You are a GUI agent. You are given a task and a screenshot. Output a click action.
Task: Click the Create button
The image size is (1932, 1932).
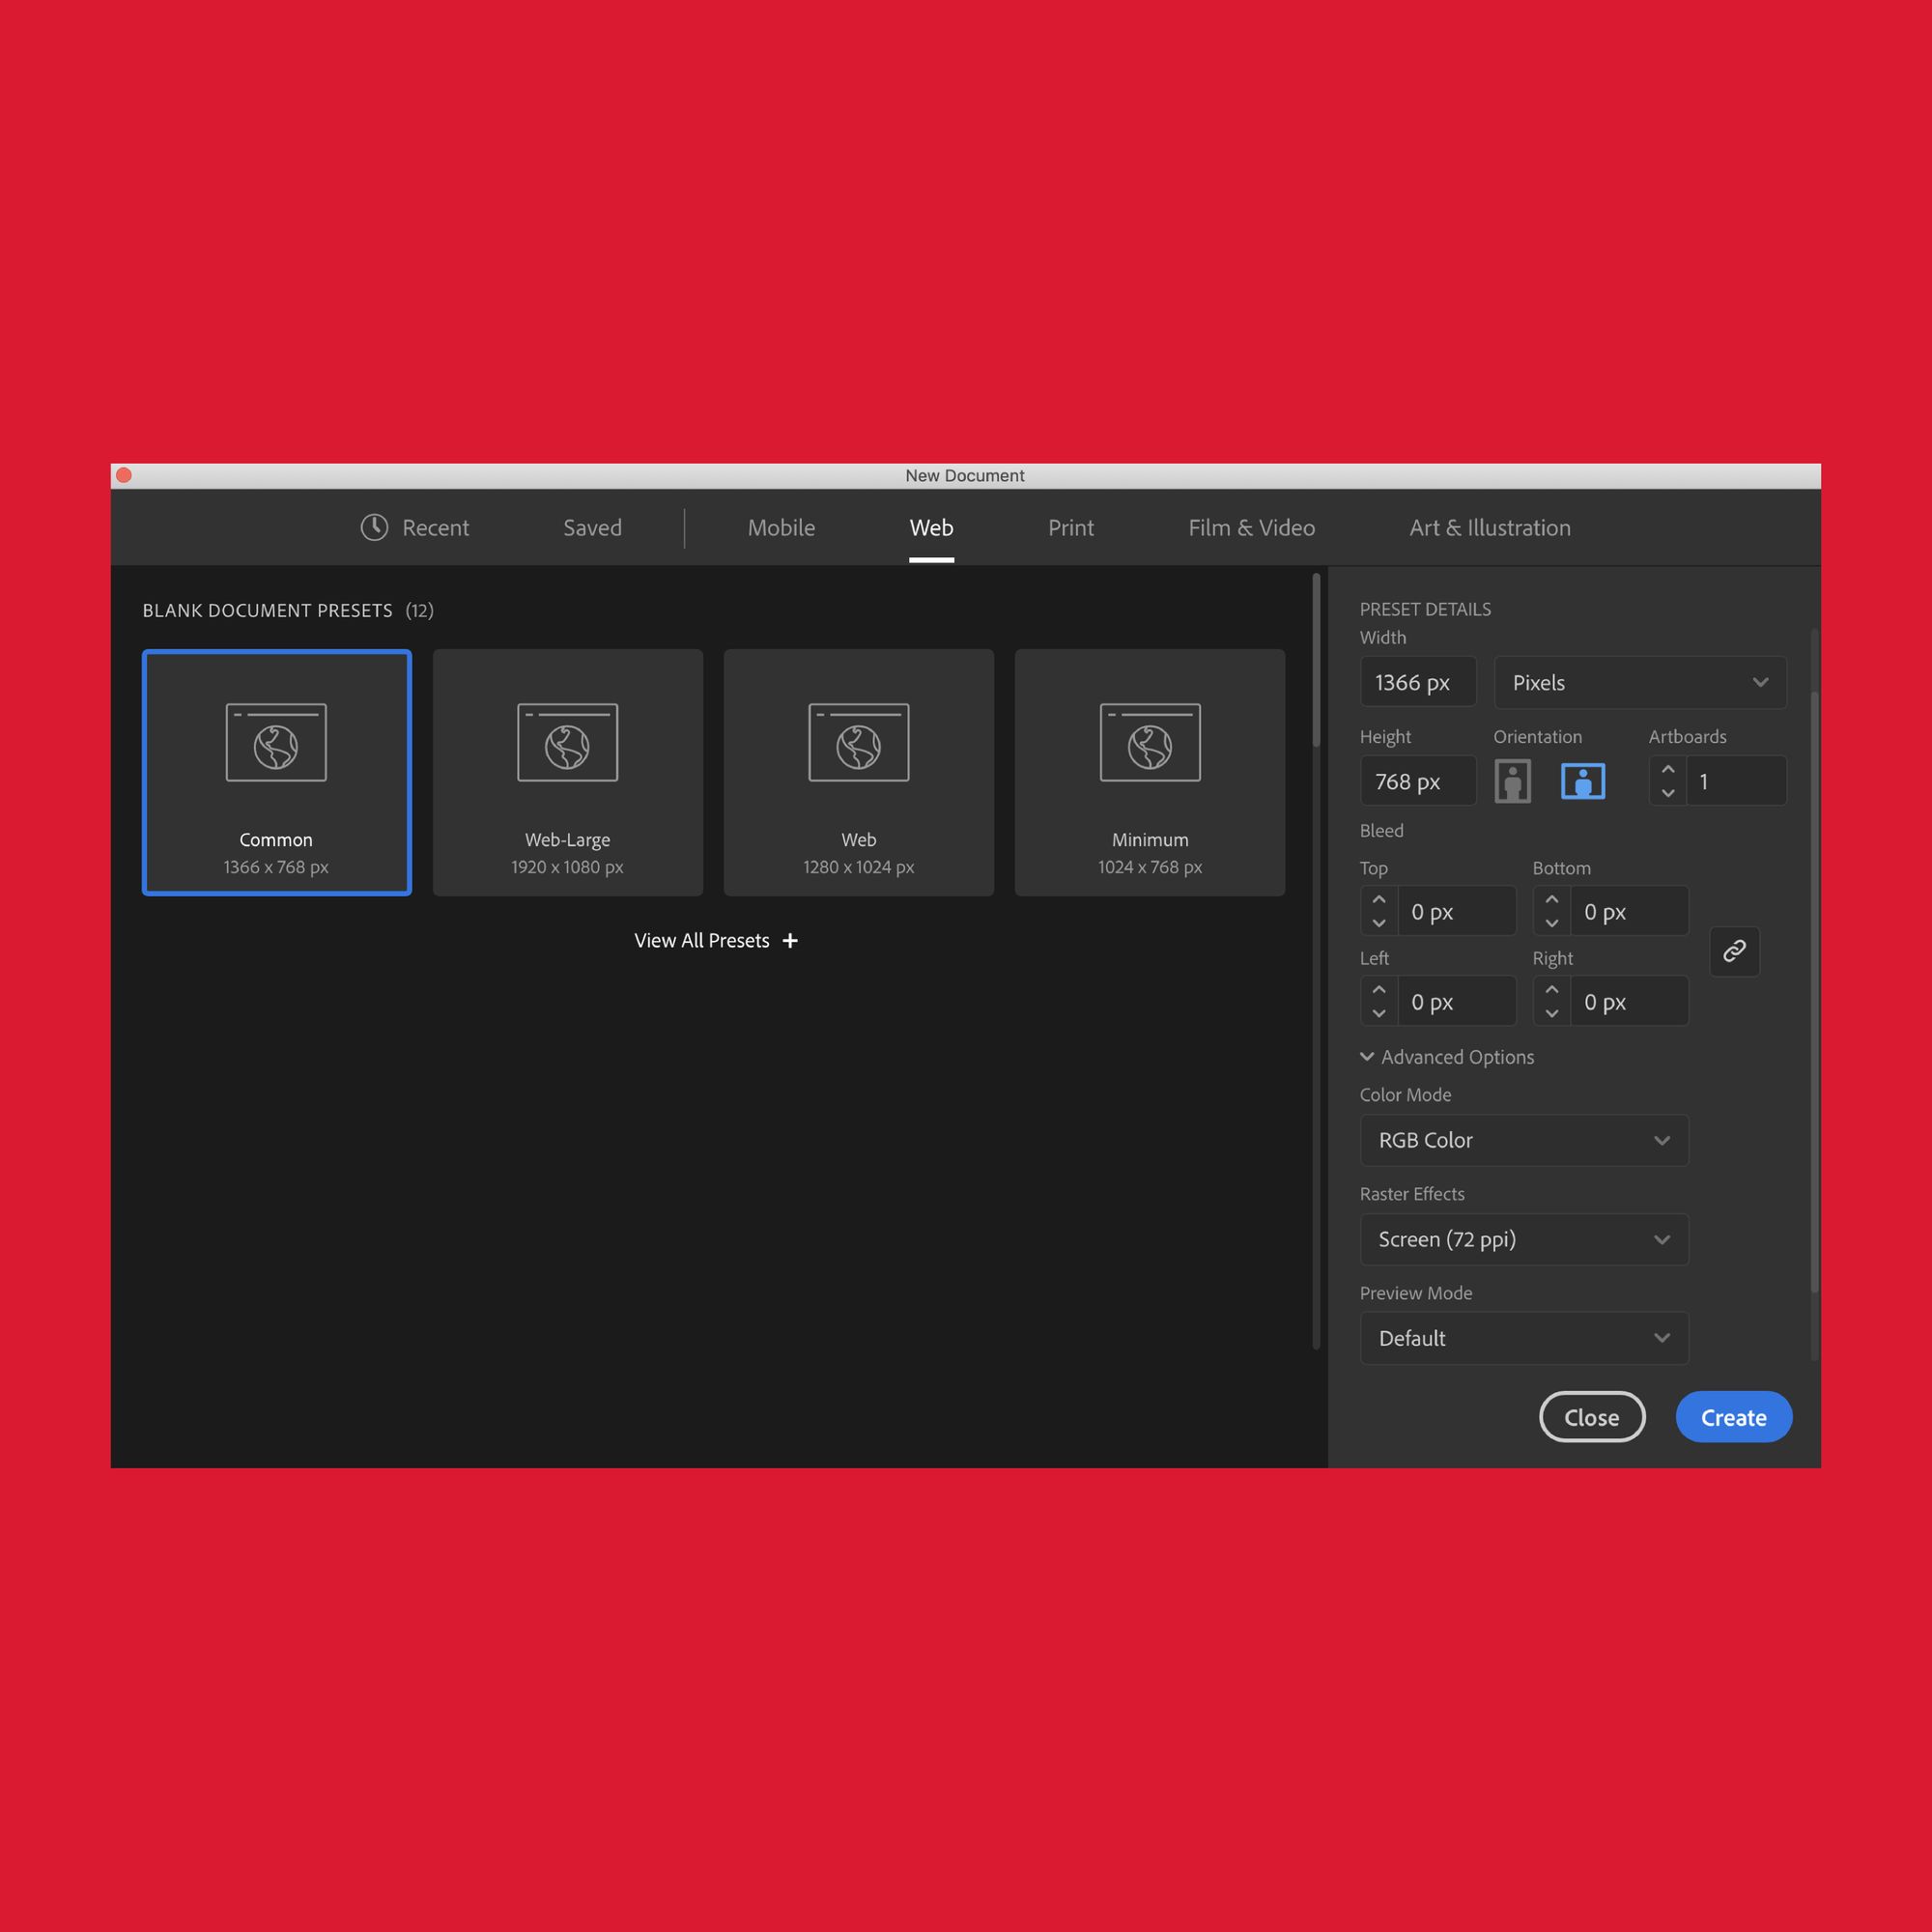pyautogui.click(x=1734, y=1415)
